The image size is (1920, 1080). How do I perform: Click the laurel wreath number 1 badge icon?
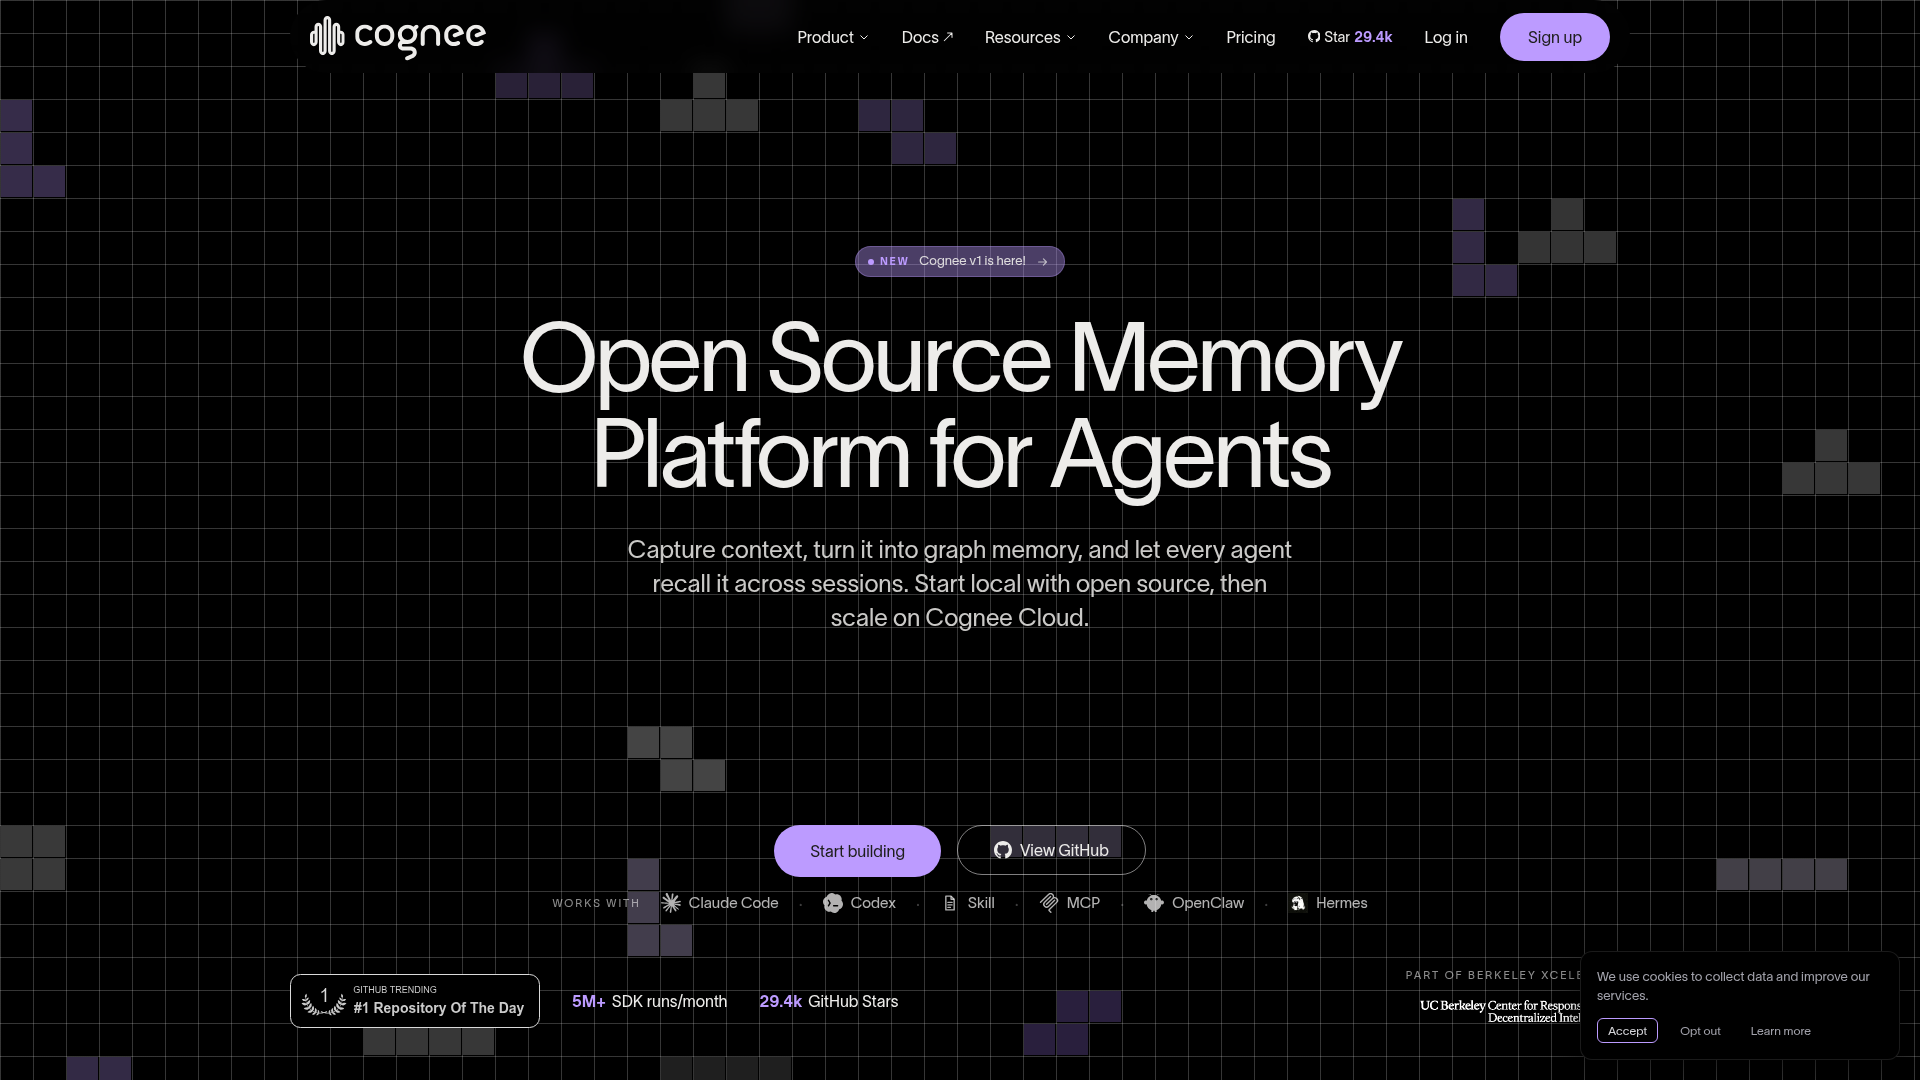point(324,1000)
